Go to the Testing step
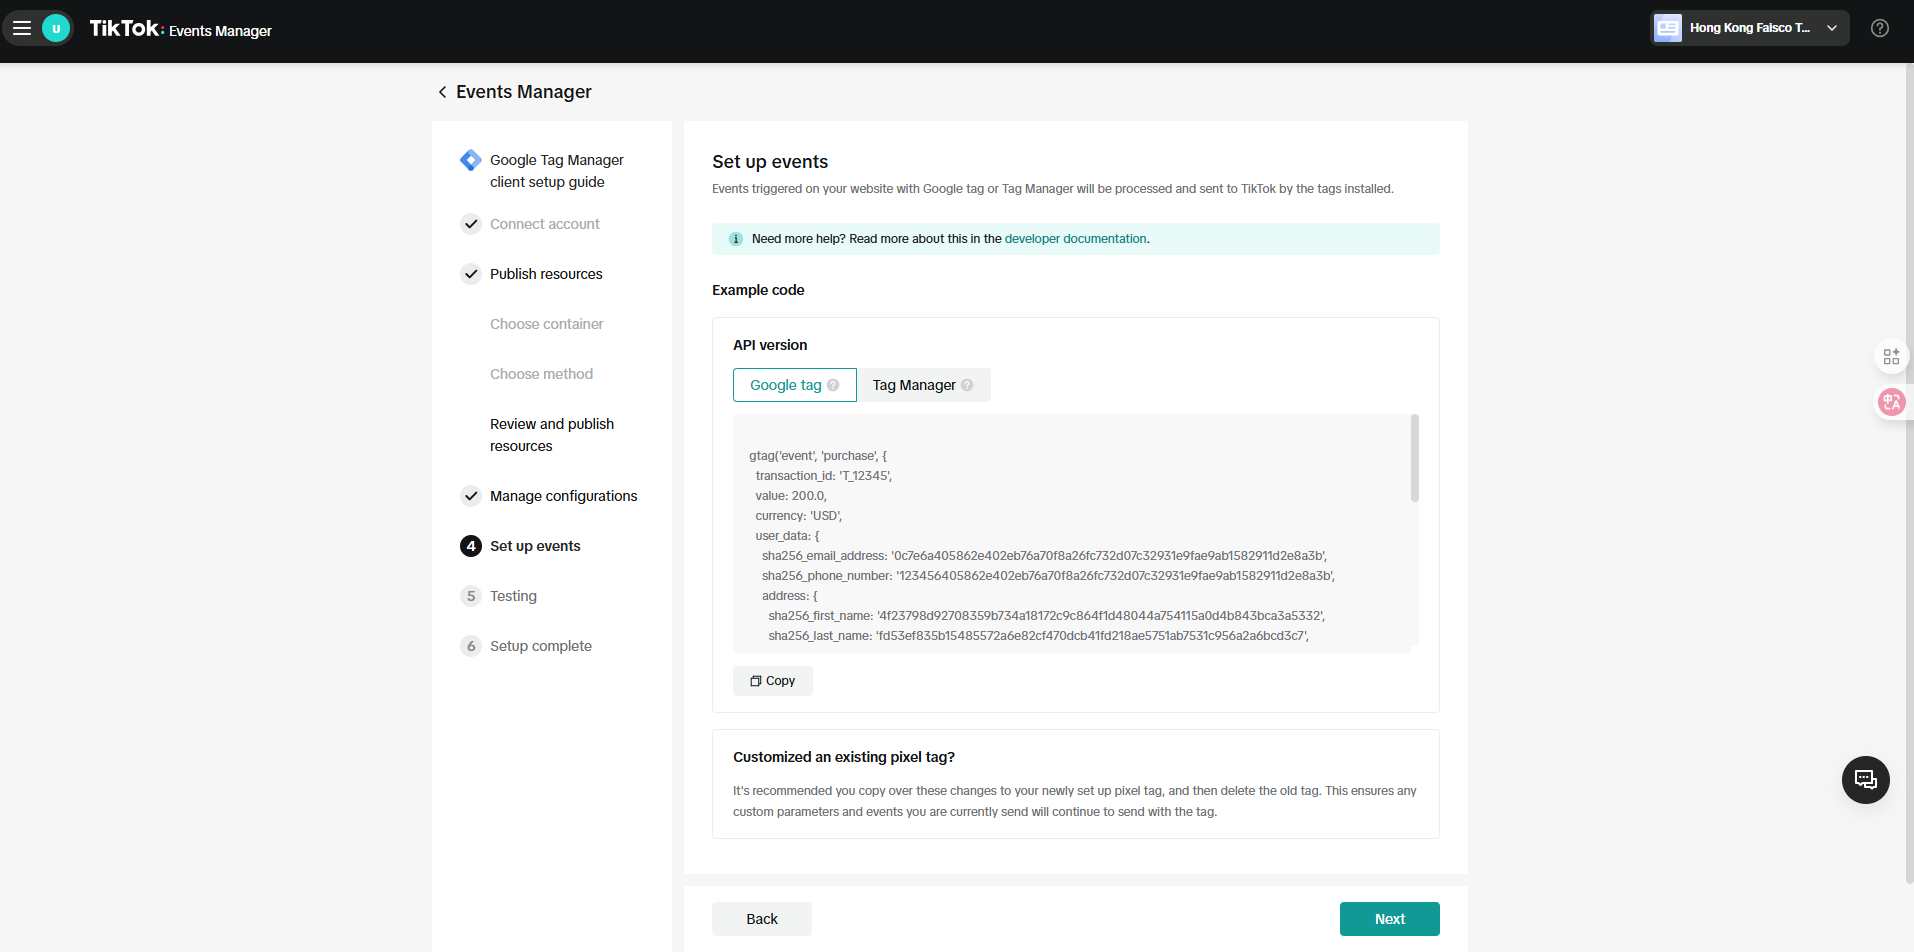Image resolution: width=1914 pixels, height=952 pixels. [x=513, y=596]
